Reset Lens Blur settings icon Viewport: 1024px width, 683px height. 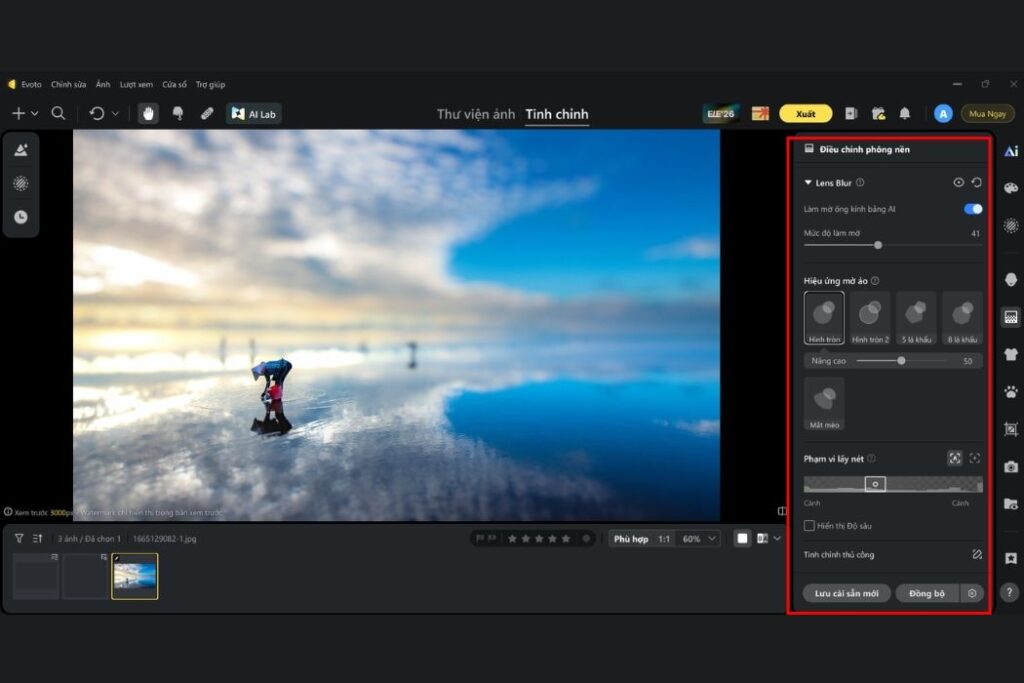point(976,183)
